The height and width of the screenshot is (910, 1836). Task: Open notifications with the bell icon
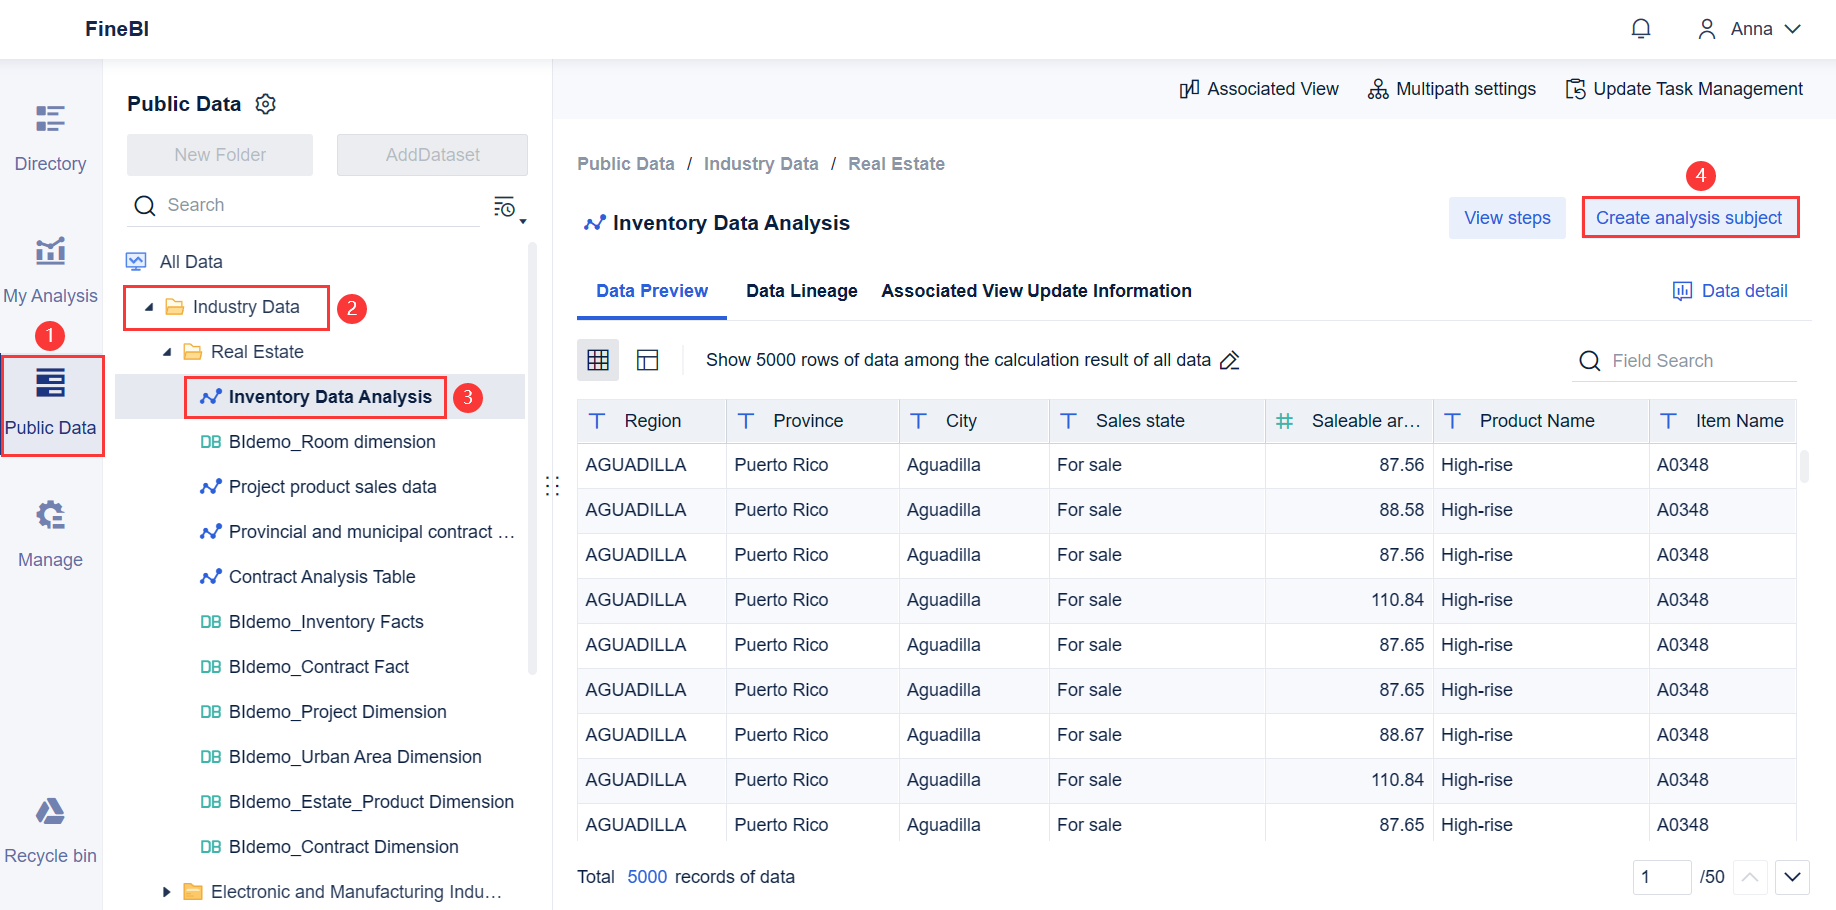coord(1640,28)
